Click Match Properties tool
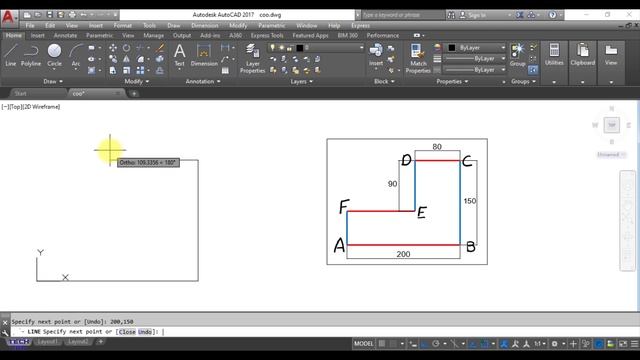640x360 pixels. pos(418,59)
